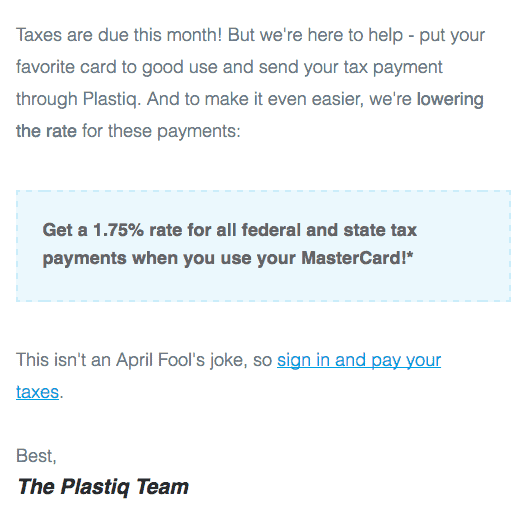
Task: Click the "And to make it even easier" phrase
Action: pyautogui.click(x=255, y=100)
